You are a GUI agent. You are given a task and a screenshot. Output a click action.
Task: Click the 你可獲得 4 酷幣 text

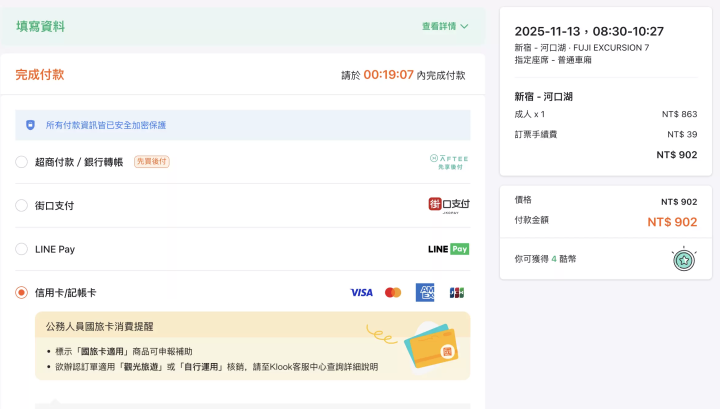coord(545,259)
